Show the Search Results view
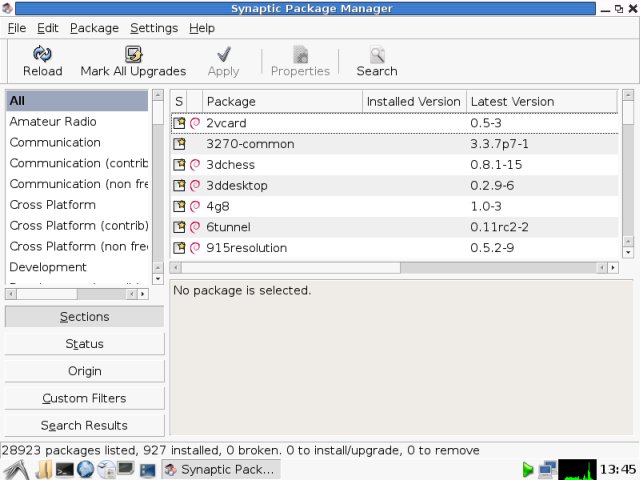 [x=84, y=426]
